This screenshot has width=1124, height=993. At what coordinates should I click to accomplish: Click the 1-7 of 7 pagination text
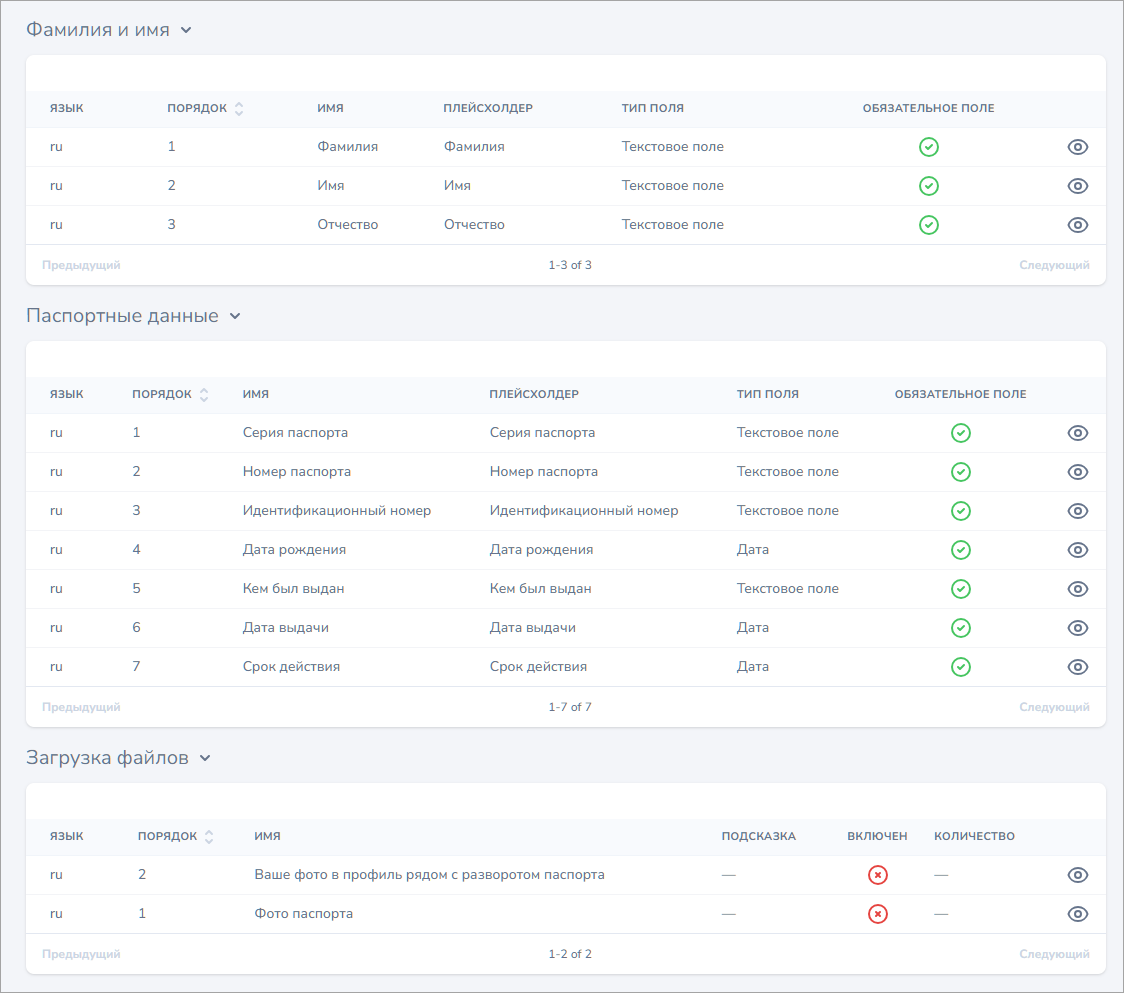pos(570,707)
